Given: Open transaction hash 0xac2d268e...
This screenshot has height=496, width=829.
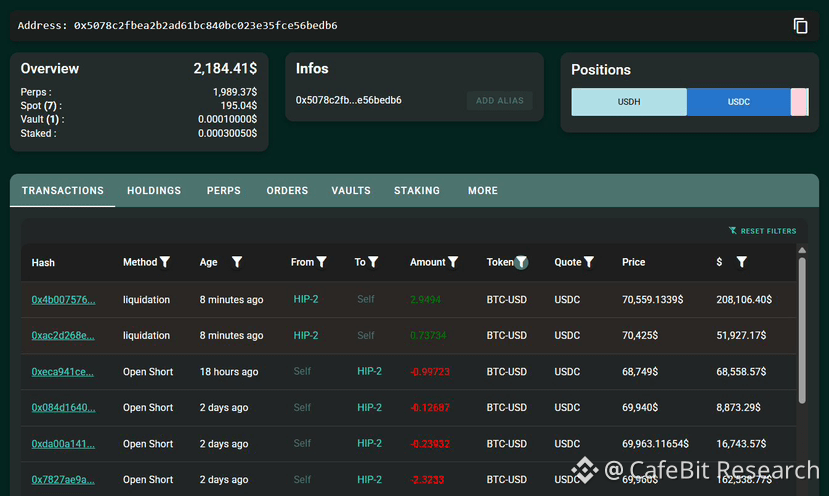Looking at the screenshot, I should coord(63,336).
